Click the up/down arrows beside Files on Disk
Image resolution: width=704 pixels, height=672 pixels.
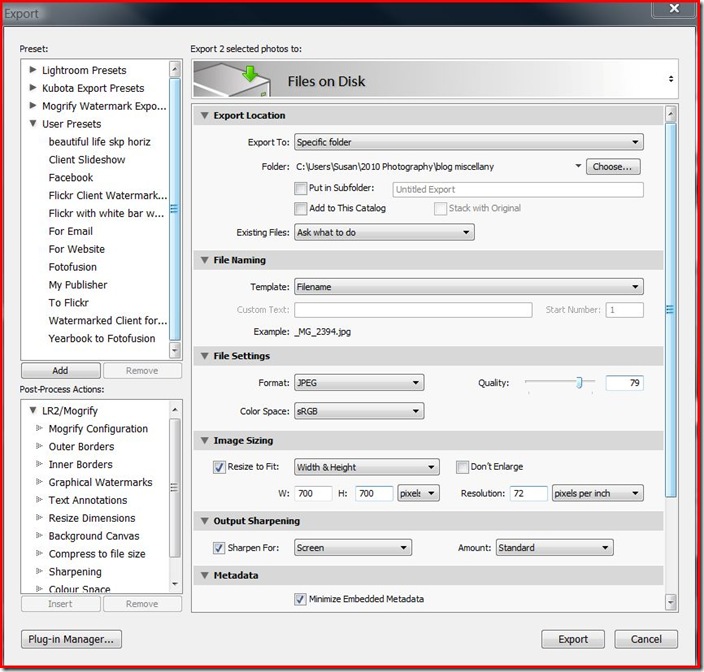[670, 79]
